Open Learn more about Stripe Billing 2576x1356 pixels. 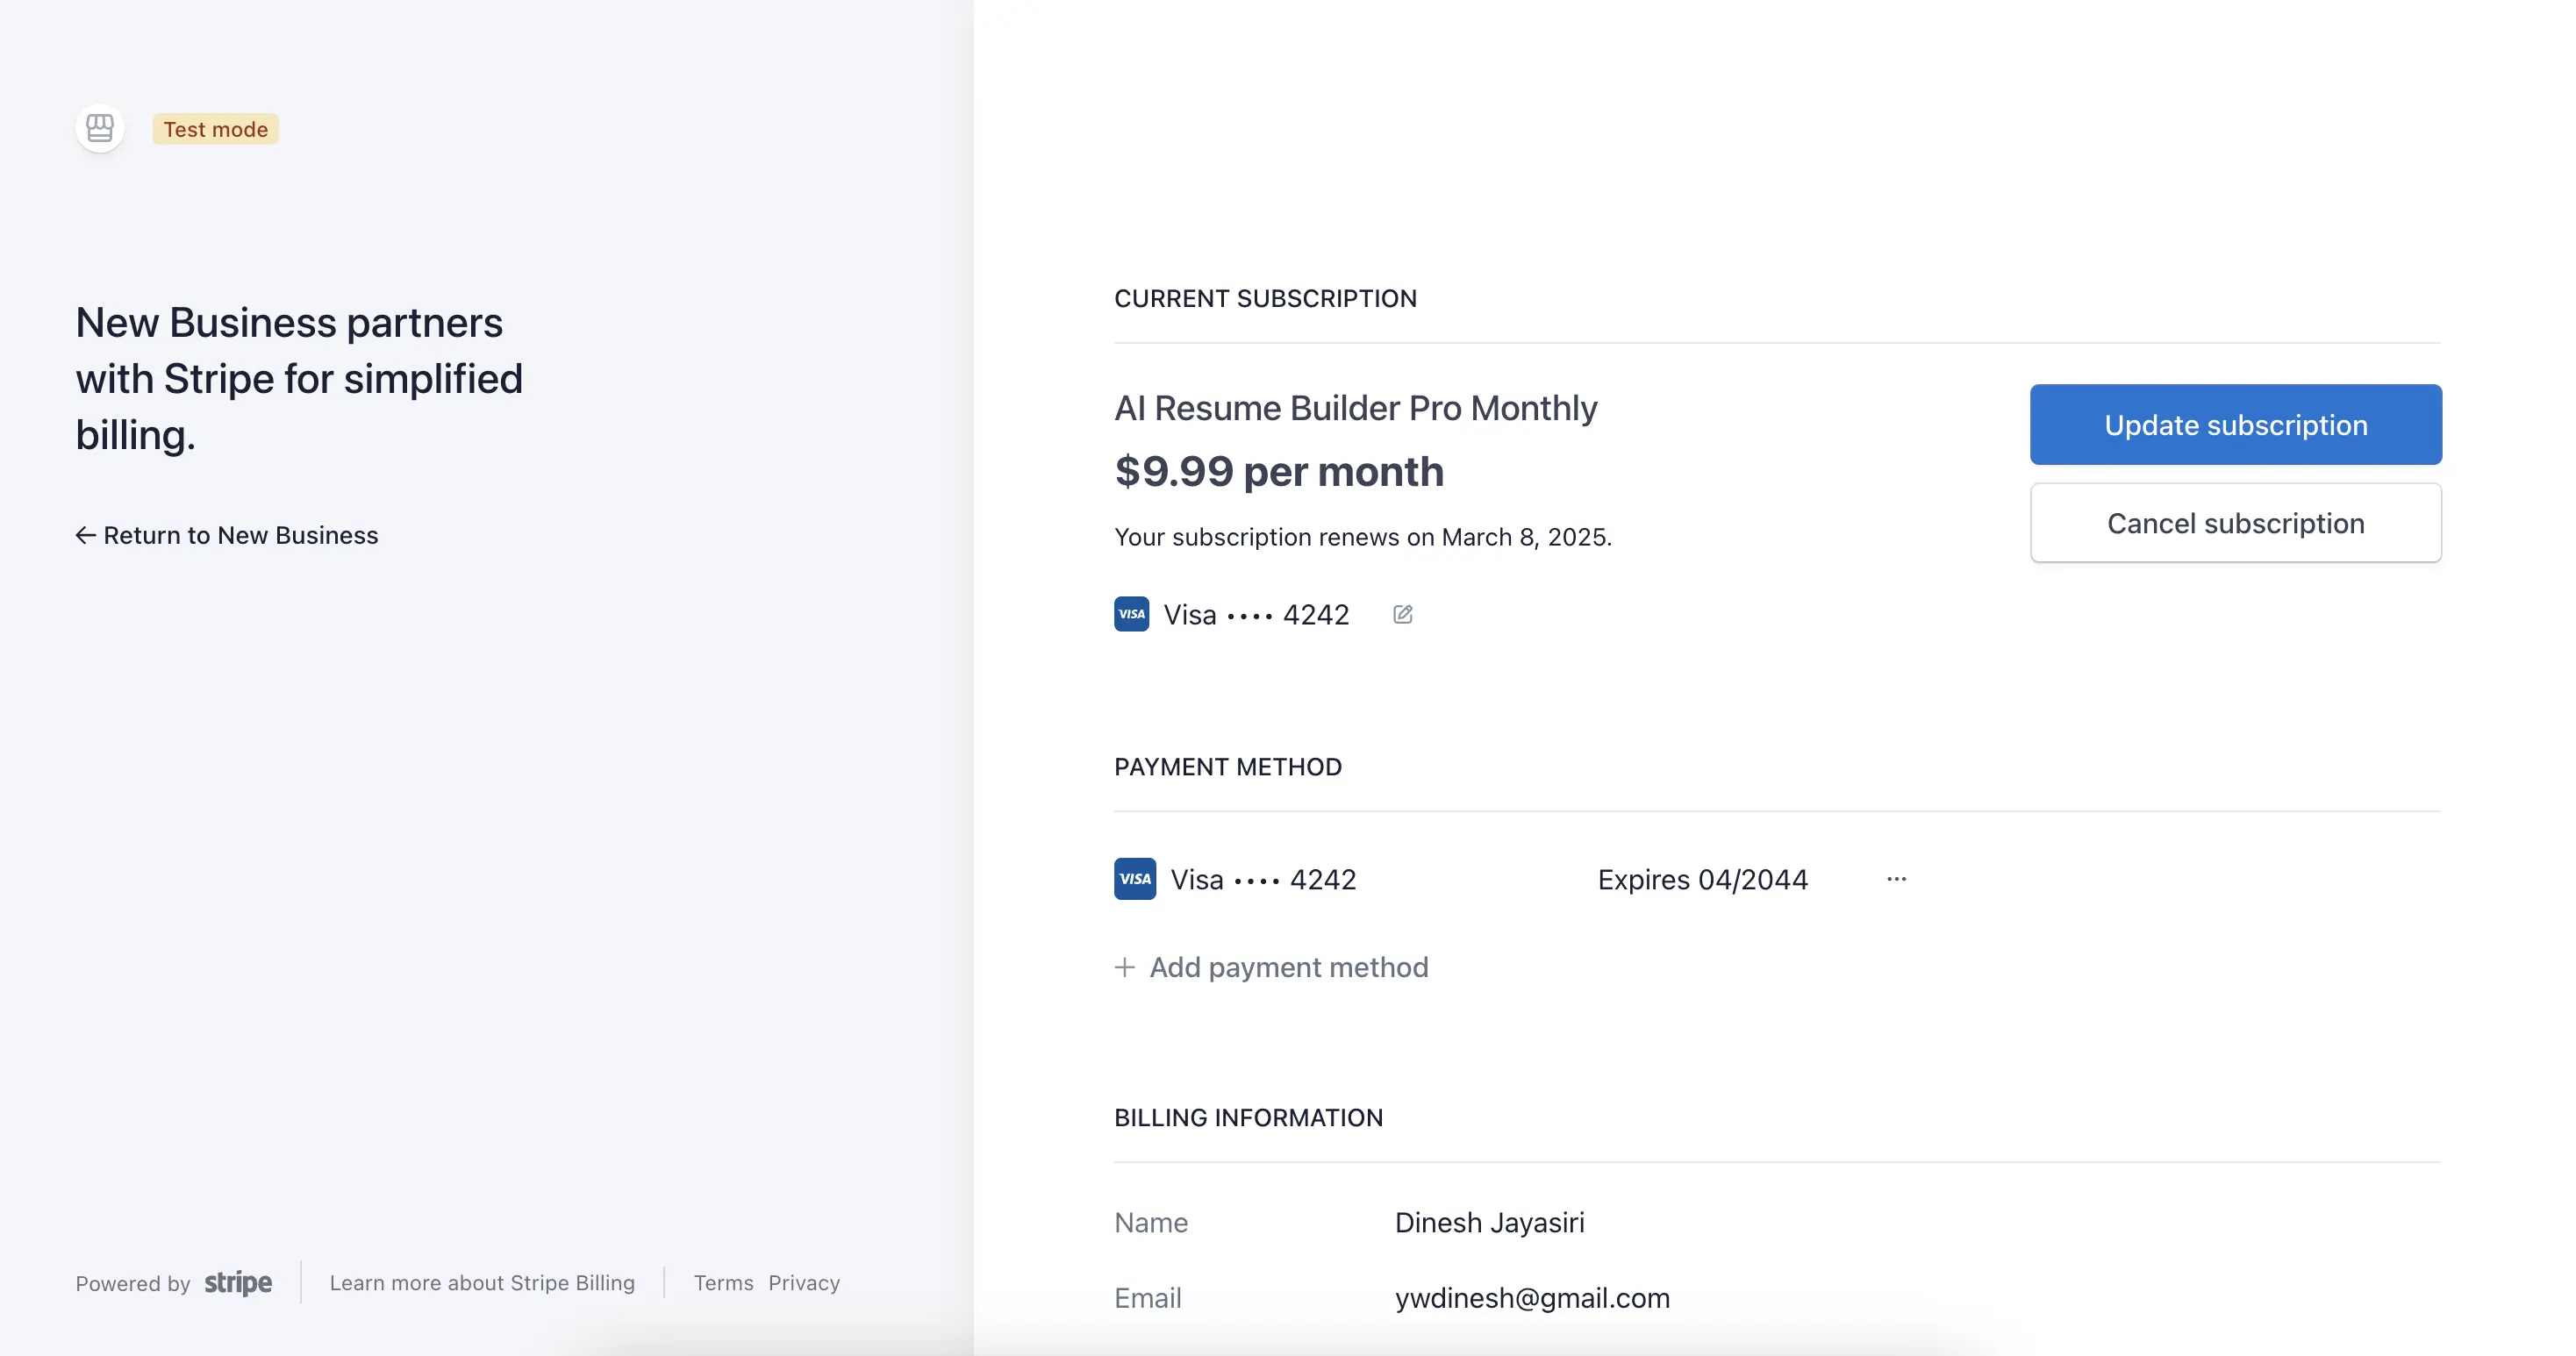point(482,1283)
